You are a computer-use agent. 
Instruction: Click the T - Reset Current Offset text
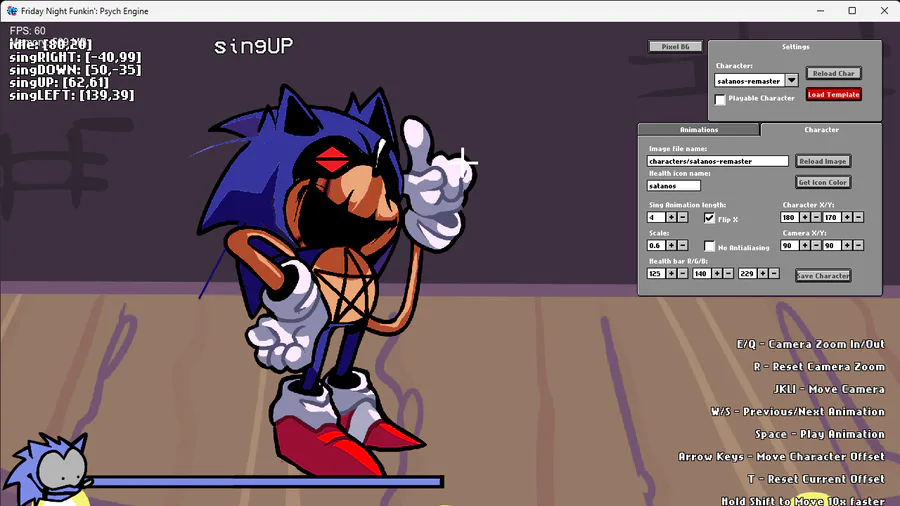point(816,479)
